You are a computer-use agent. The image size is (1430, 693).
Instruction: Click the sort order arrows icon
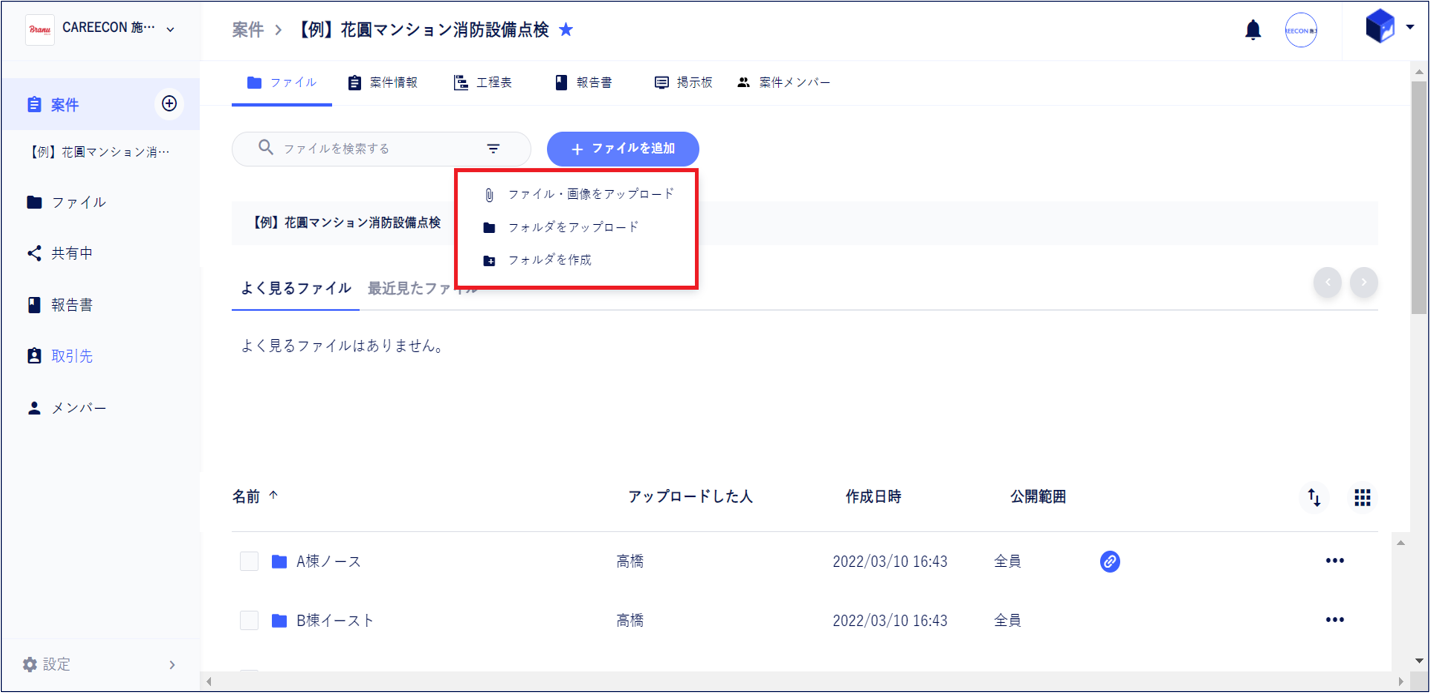[x=1314, y=497]
